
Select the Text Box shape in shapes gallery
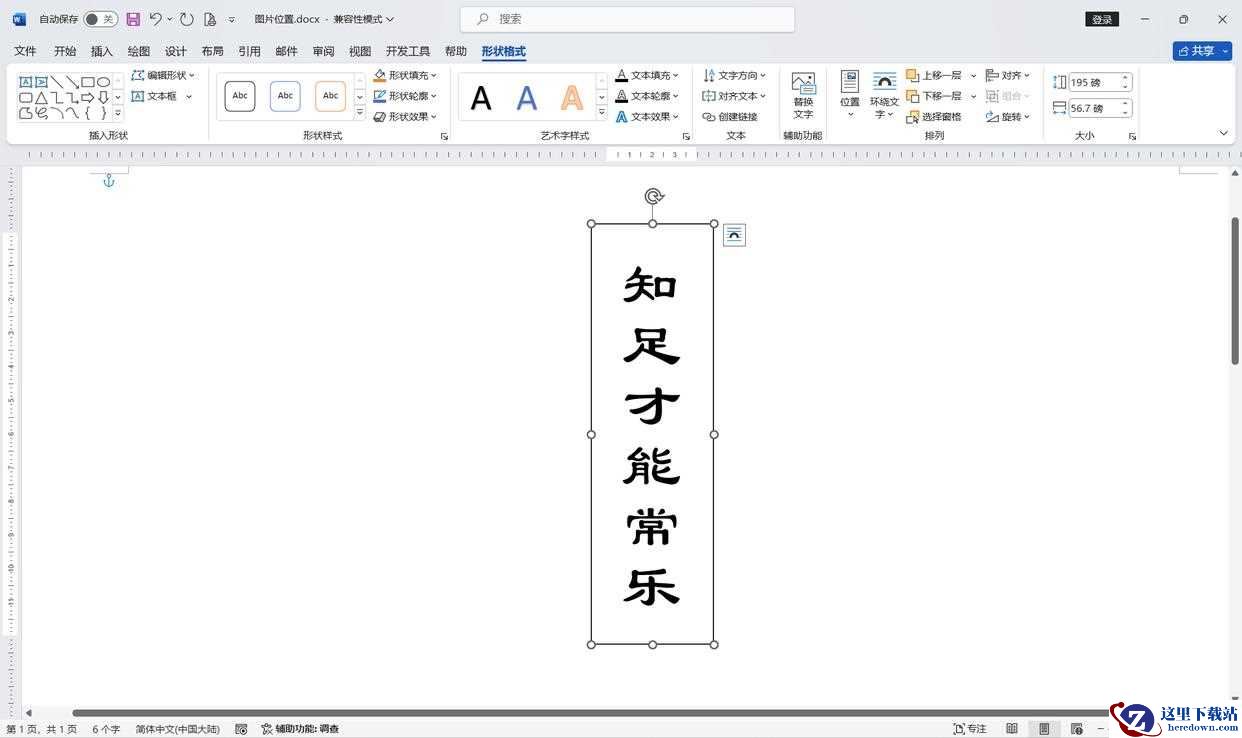pos(26,82)
